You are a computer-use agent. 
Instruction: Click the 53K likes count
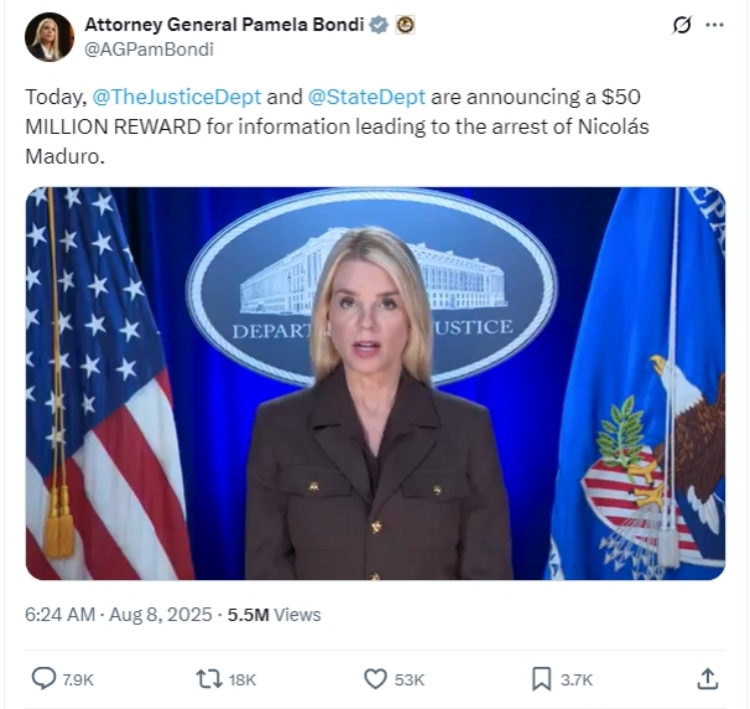pos(409,680)
